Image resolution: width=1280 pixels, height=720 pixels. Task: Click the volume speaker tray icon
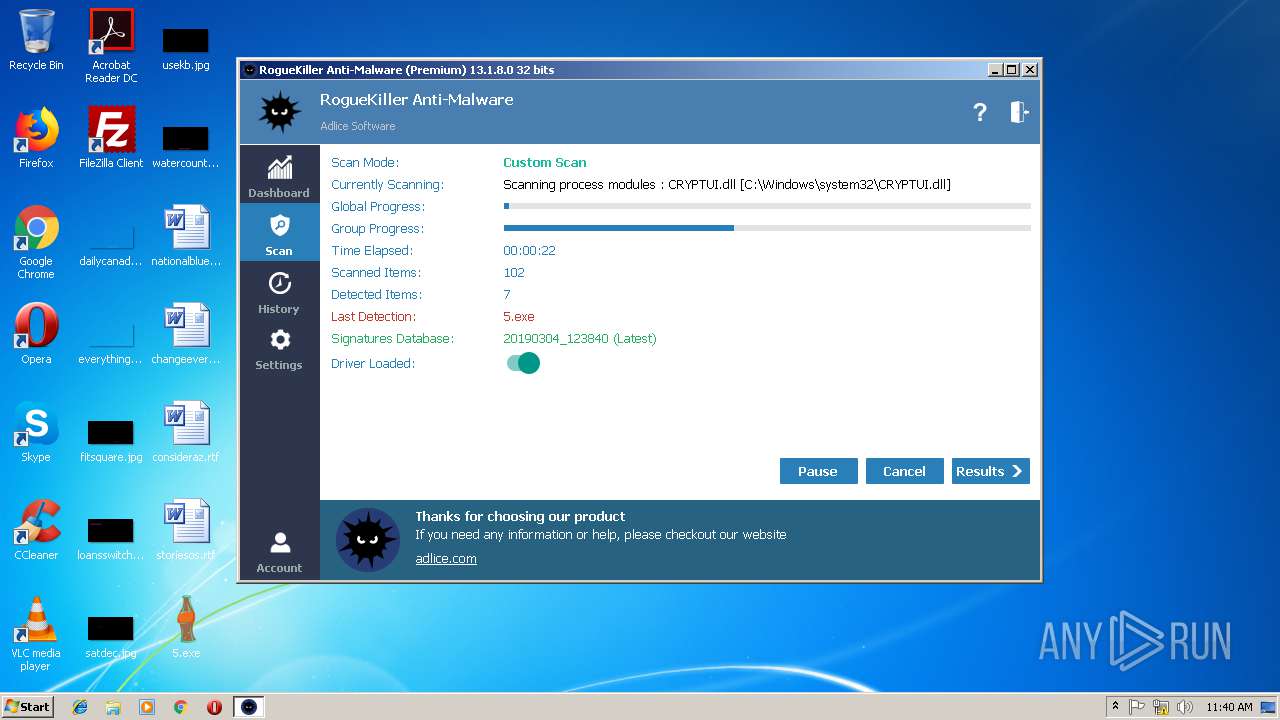click(x=1186, y=707)
